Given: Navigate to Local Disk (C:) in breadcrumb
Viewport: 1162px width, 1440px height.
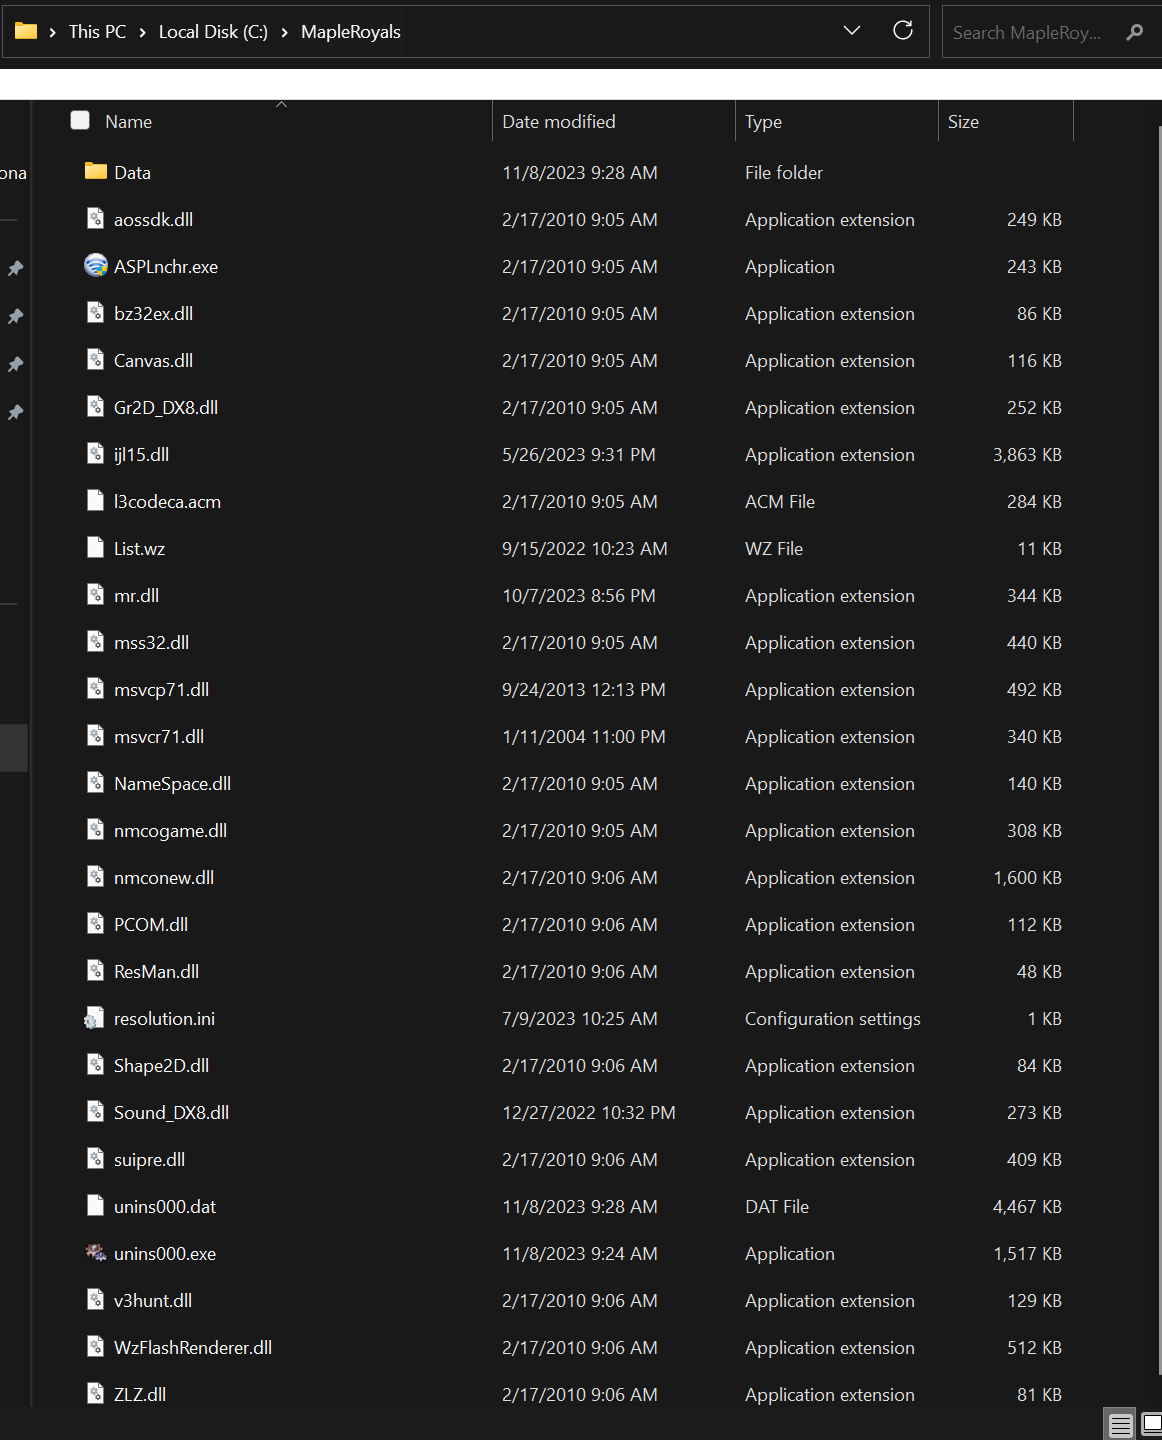Looking at the screenshot, I should (213, 32).
